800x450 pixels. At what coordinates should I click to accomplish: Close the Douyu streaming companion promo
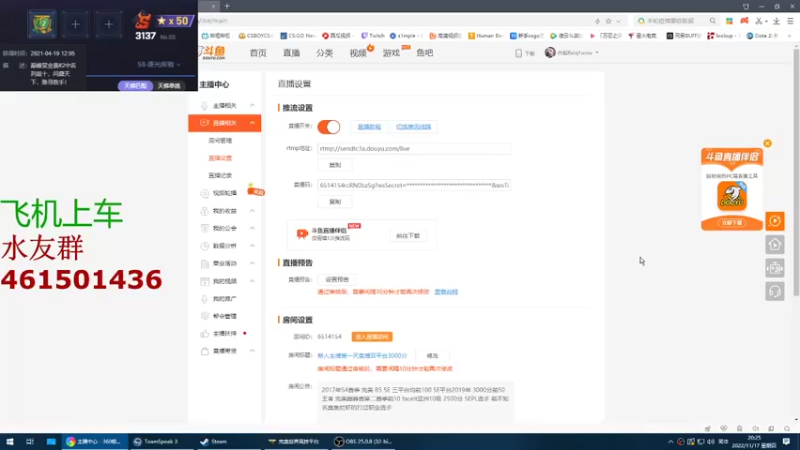(x=767, y=143)
